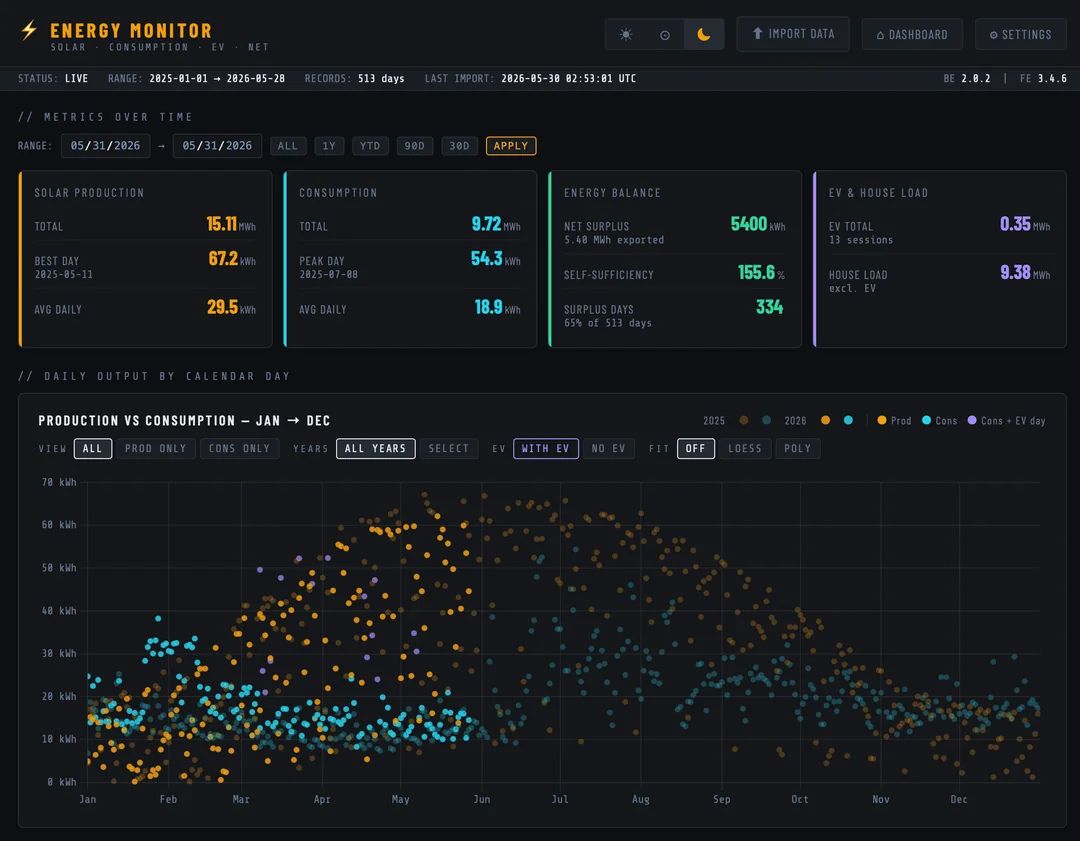
Task: Toggle the Cons + EV day legend entry
Action: (1006, 420)
